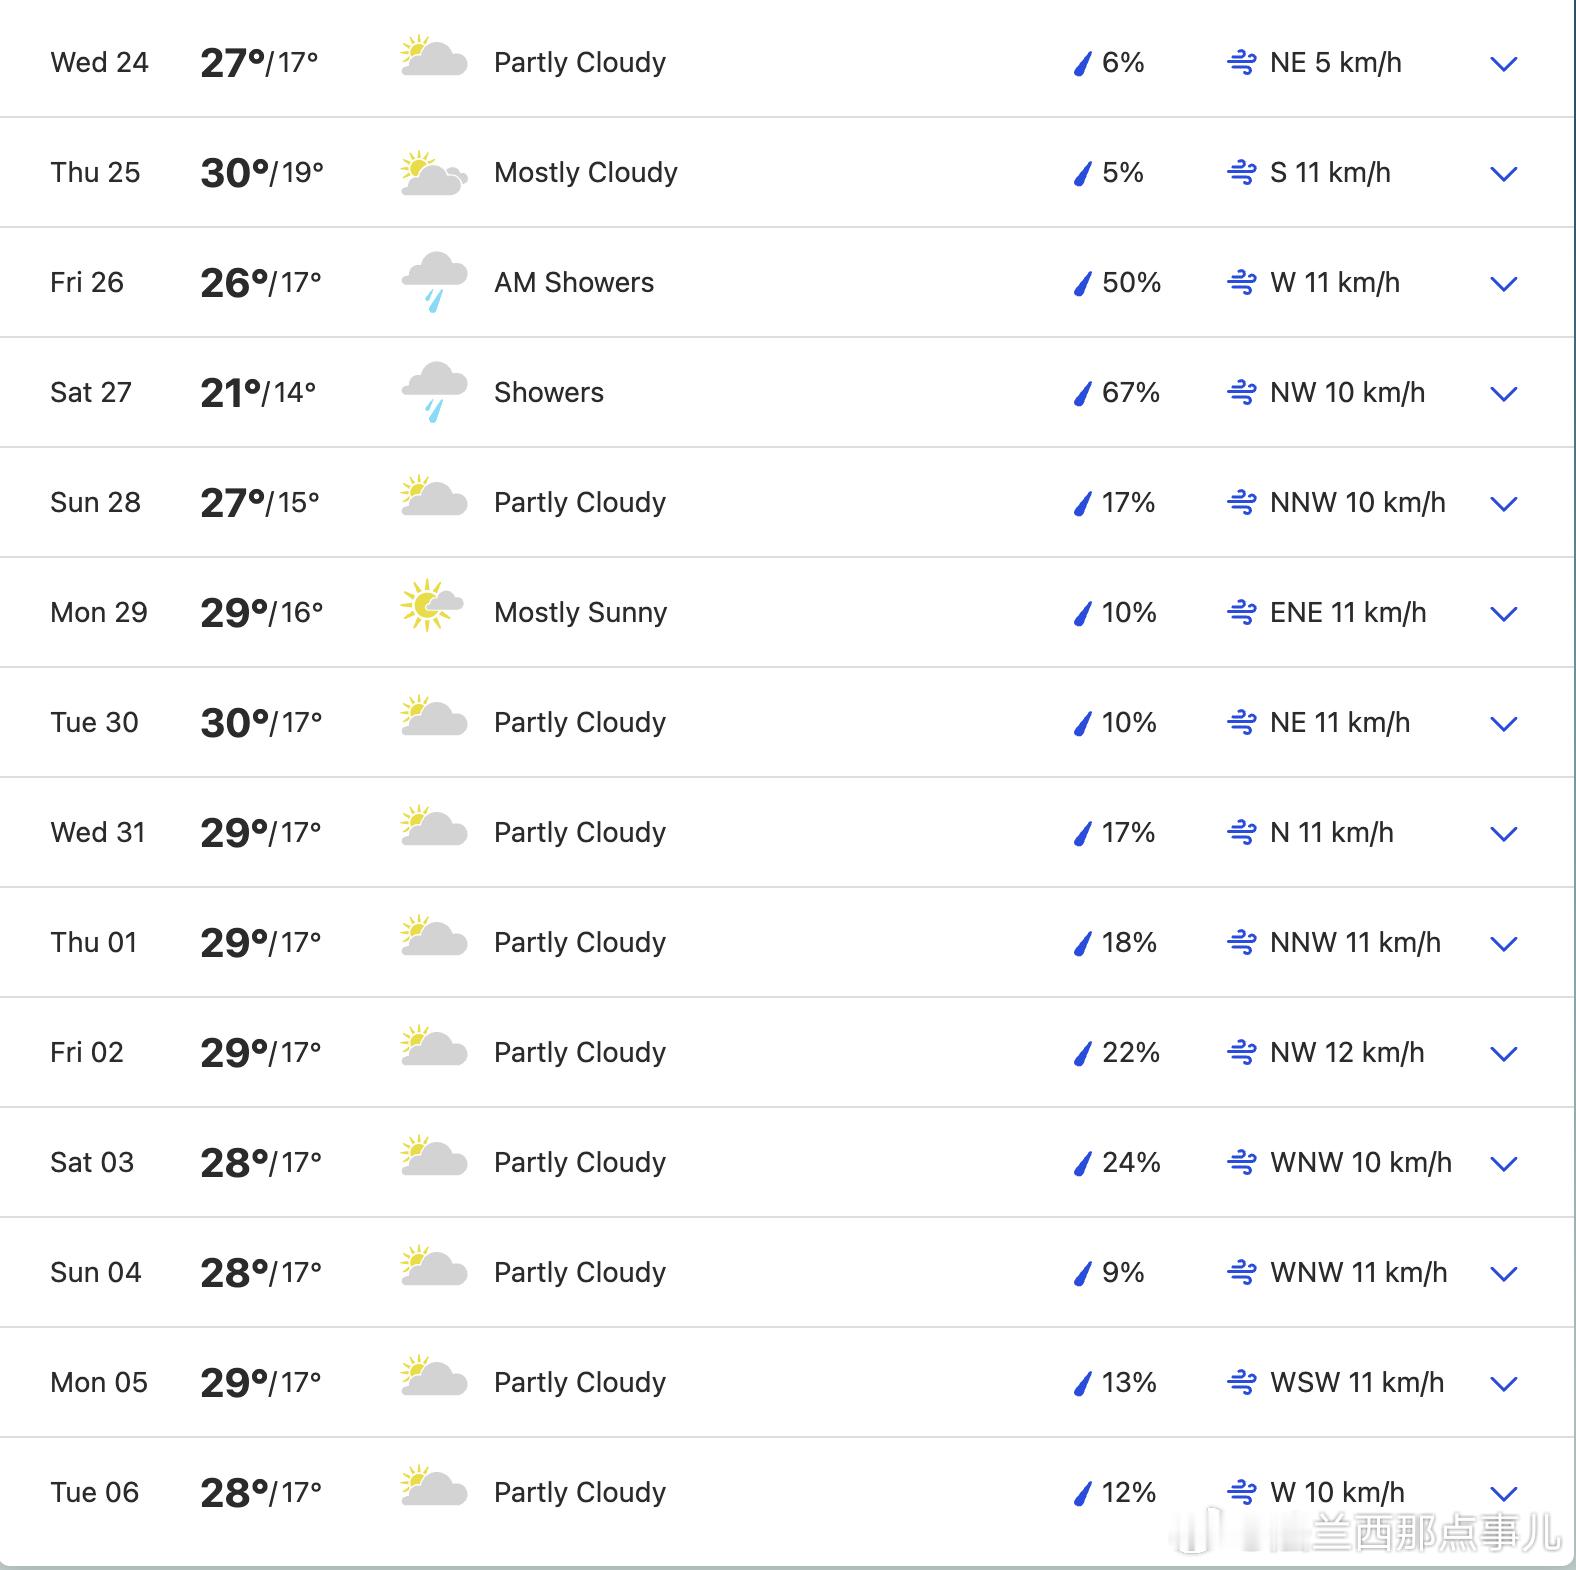The width and height of the screenshot is (1576, 1570).
Task: Click the WNW 11 km/h wind text
Action: [1358, 1272]
